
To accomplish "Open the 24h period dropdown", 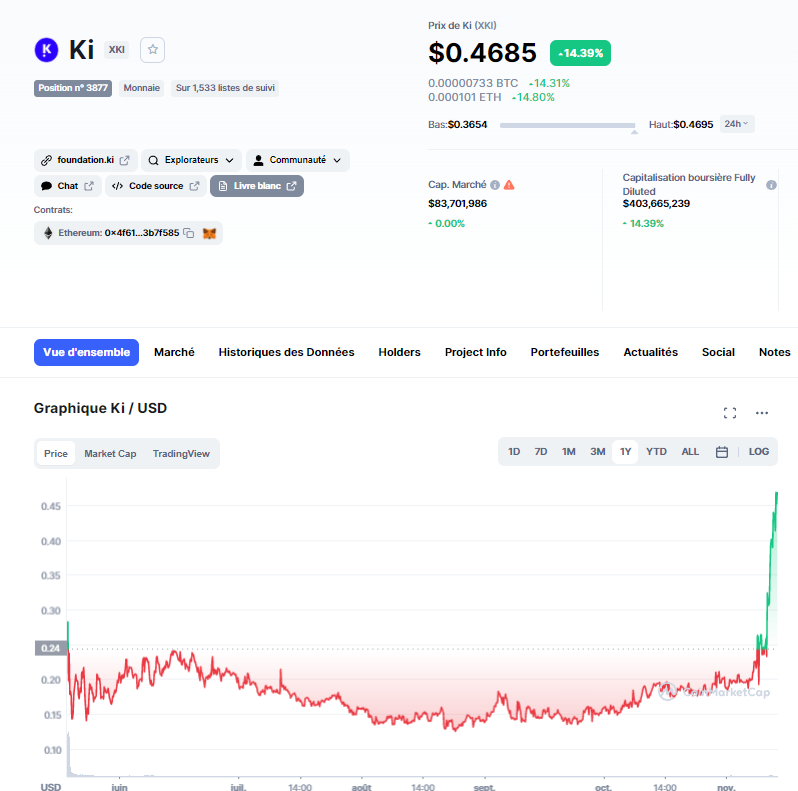I will (x=737, y=124).
